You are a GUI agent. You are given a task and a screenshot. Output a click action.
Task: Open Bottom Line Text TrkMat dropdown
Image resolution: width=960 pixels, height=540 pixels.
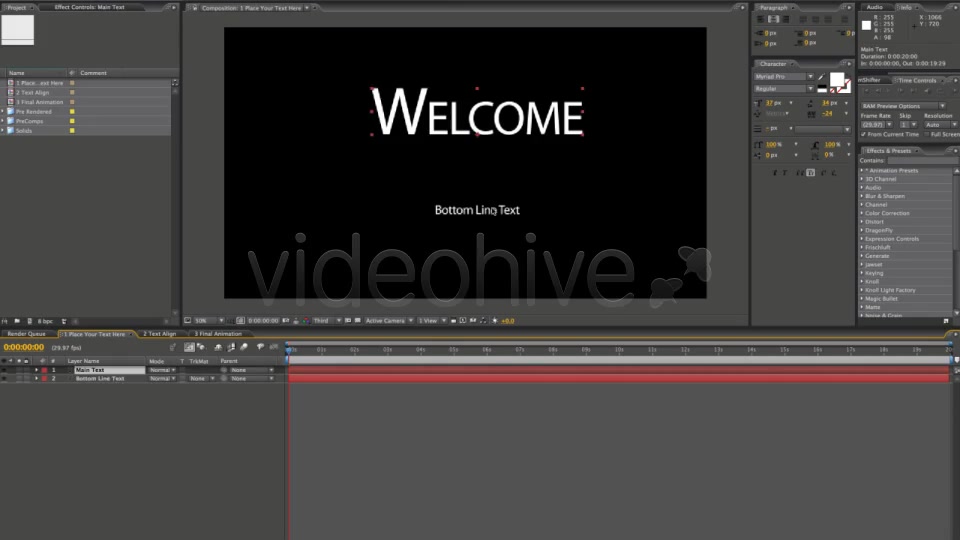click(201, 378)
